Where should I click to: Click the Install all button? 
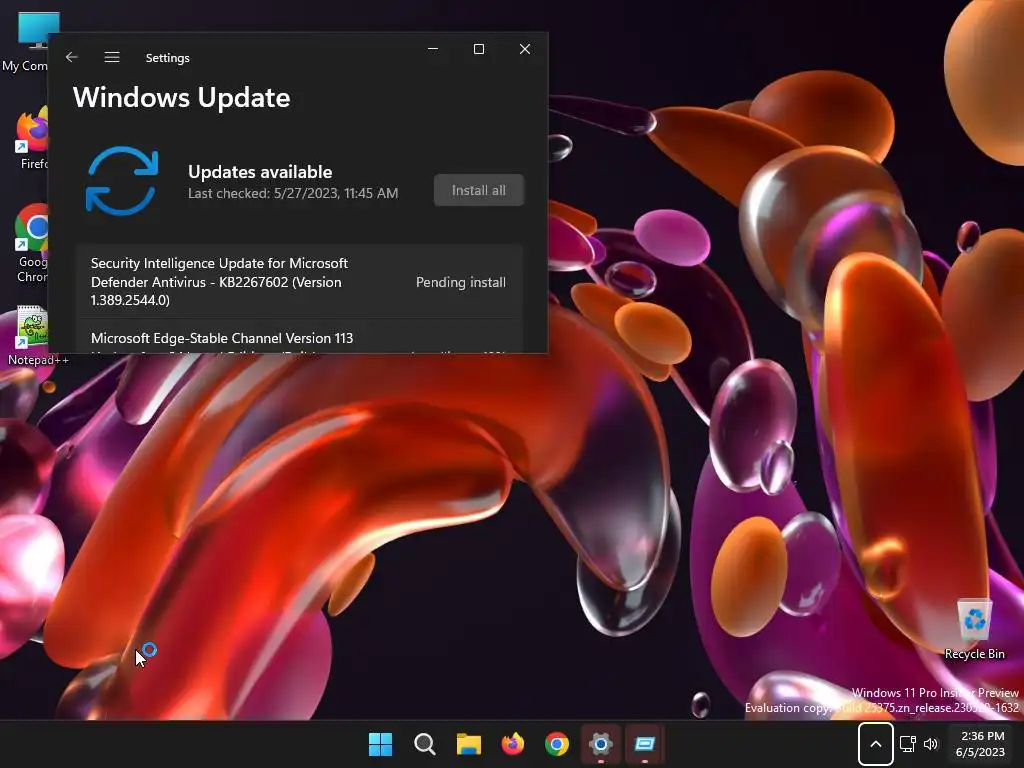pos(479,190)
